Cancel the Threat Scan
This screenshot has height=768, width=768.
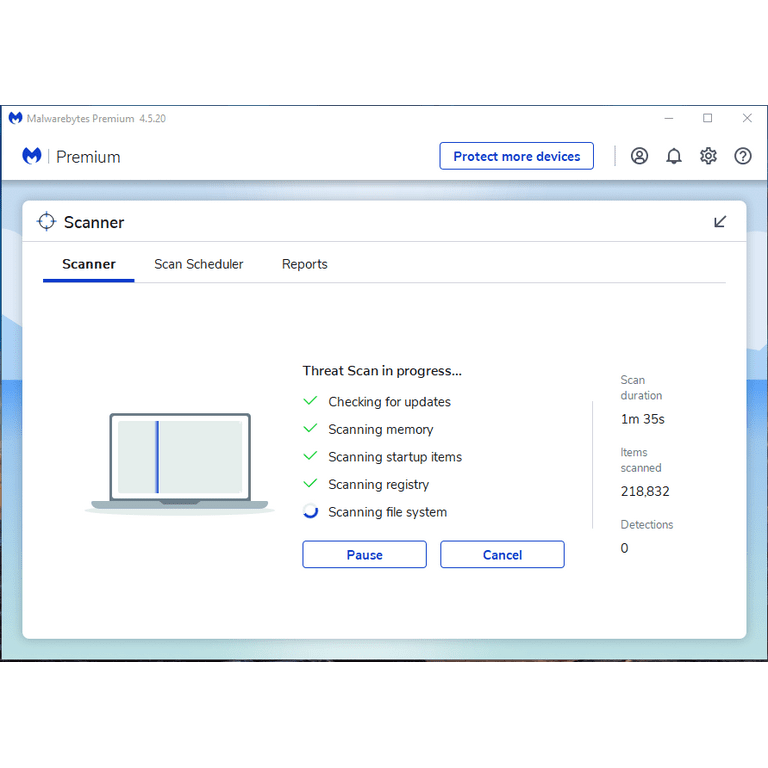(x=502, y=555)
